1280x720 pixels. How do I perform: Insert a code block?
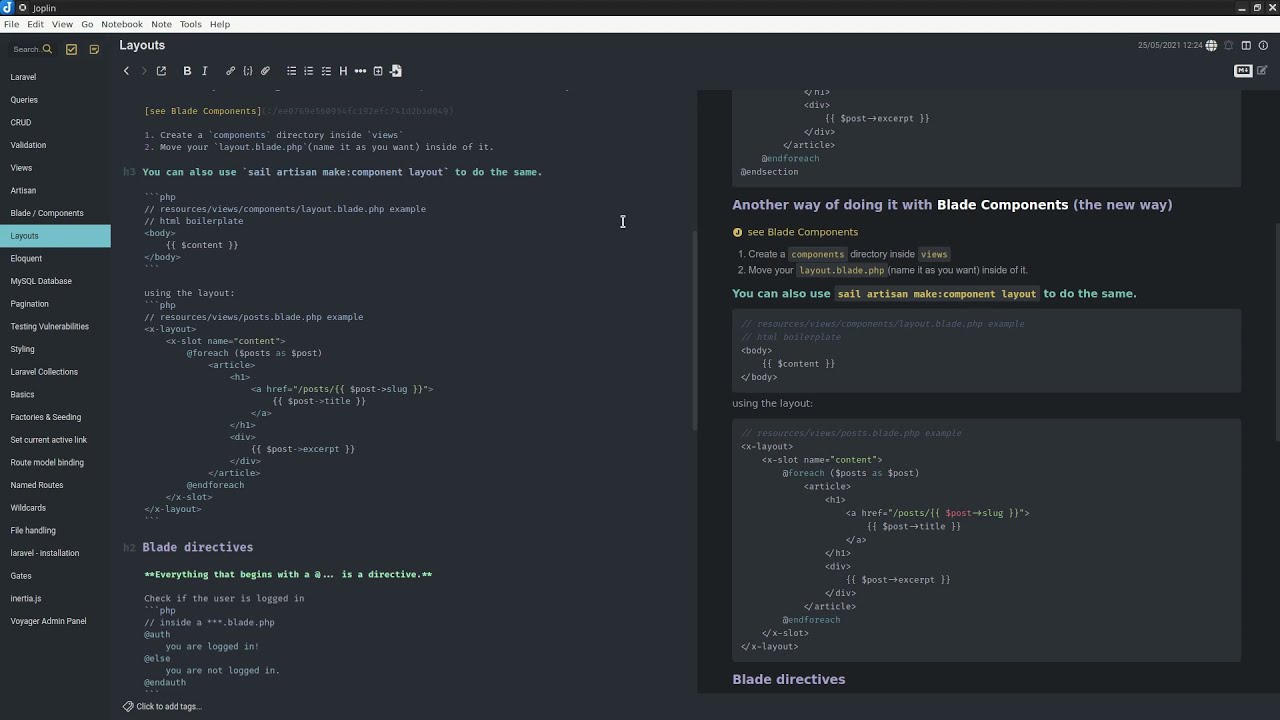[248, 71]
